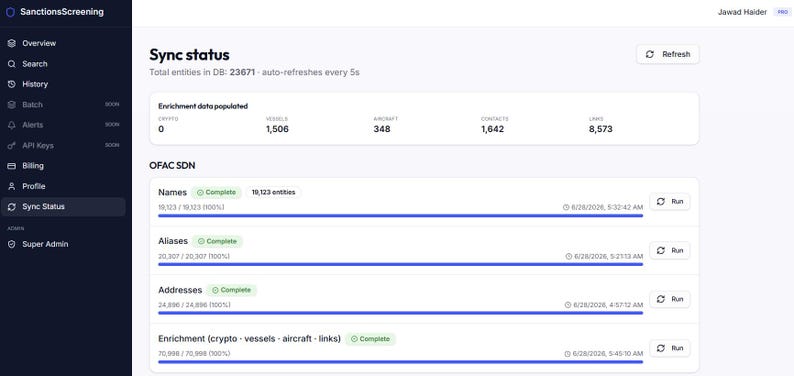Click the Billing credit card icon
794x376 pixels.
tap(12, 166)
